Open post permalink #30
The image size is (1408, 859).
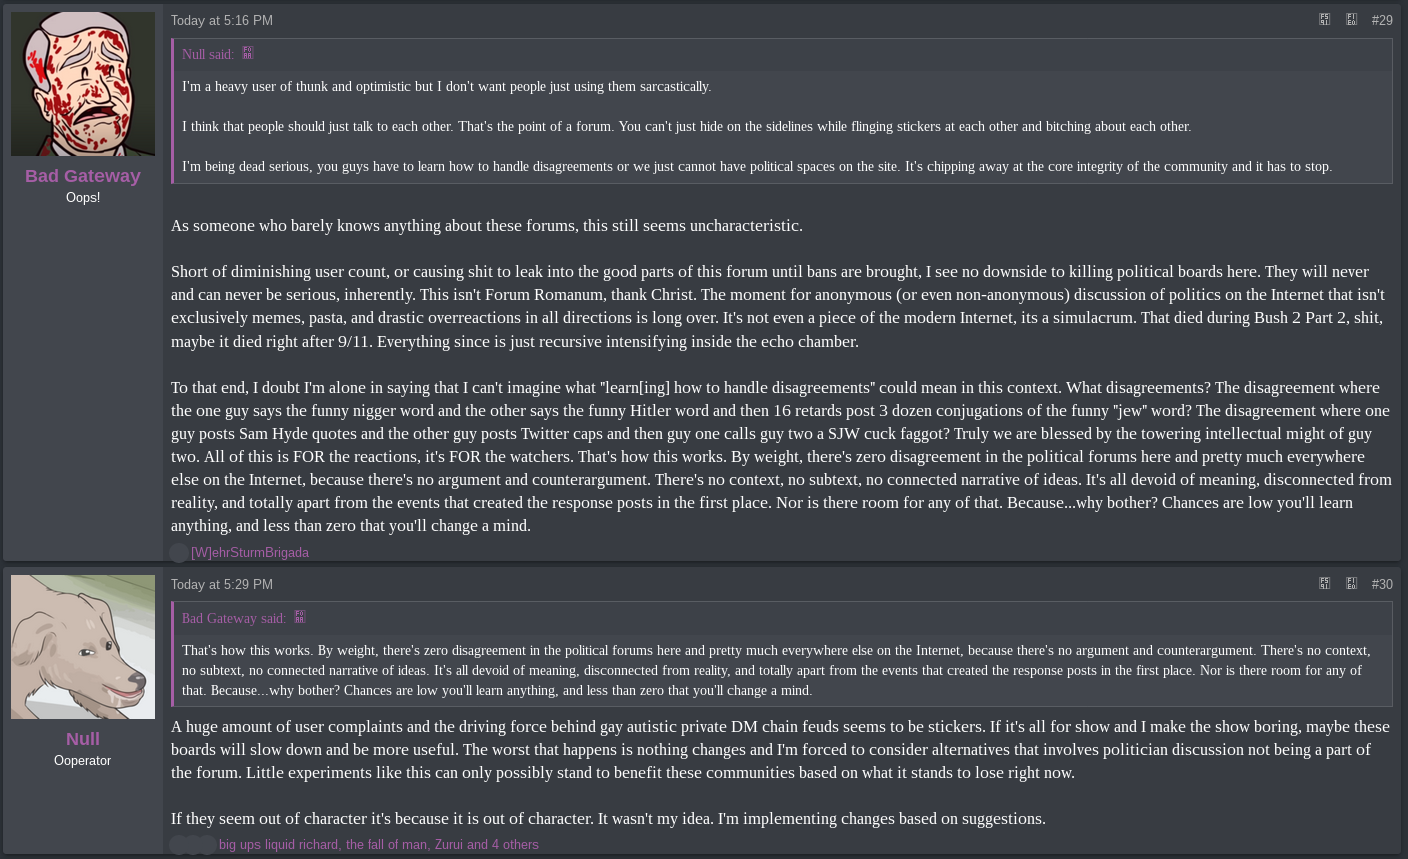click(1382, 584)
